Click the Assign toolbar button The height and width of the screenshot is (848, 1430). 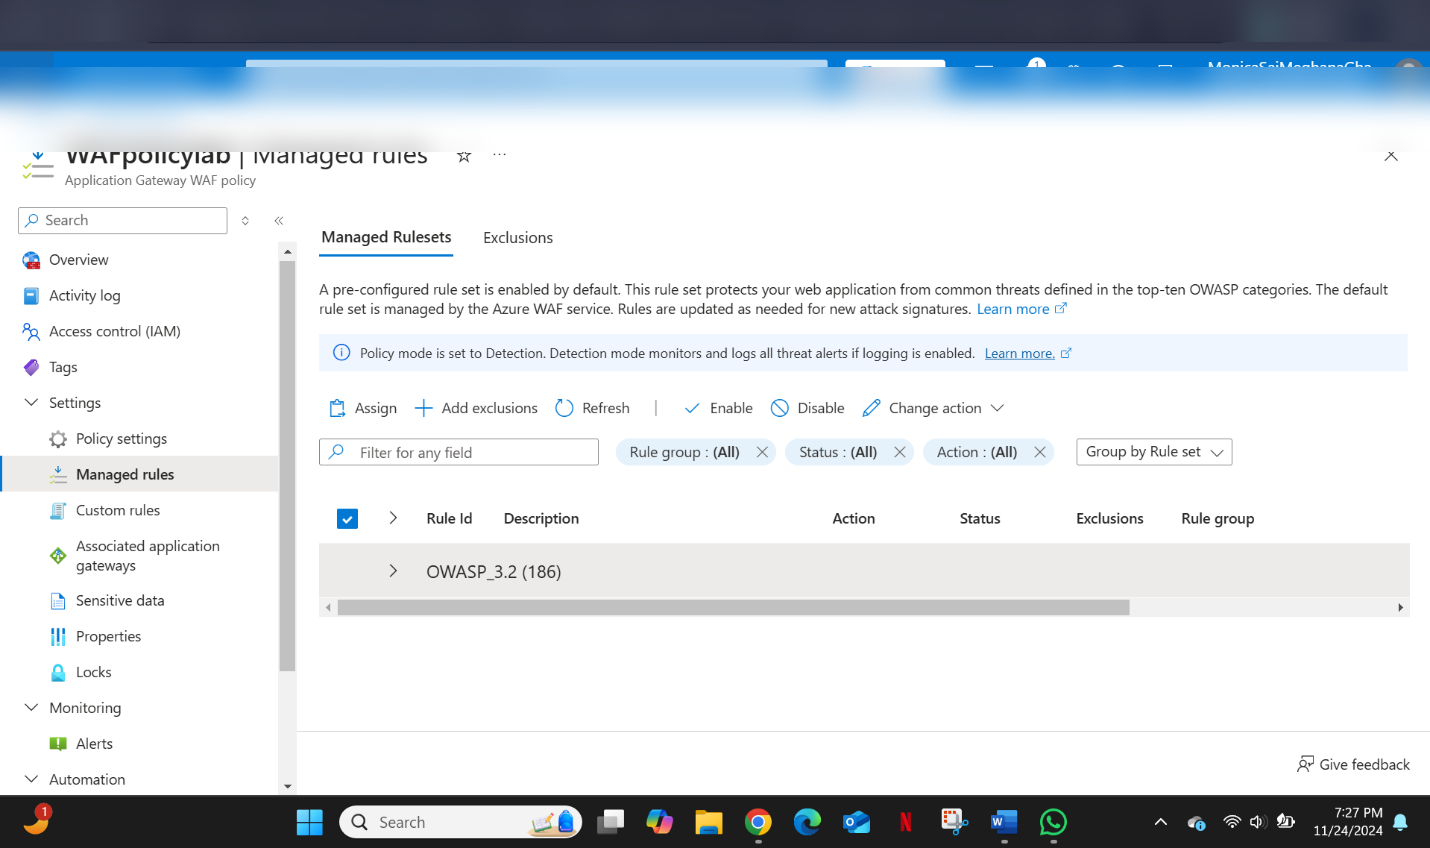click(x=363, y=408)
